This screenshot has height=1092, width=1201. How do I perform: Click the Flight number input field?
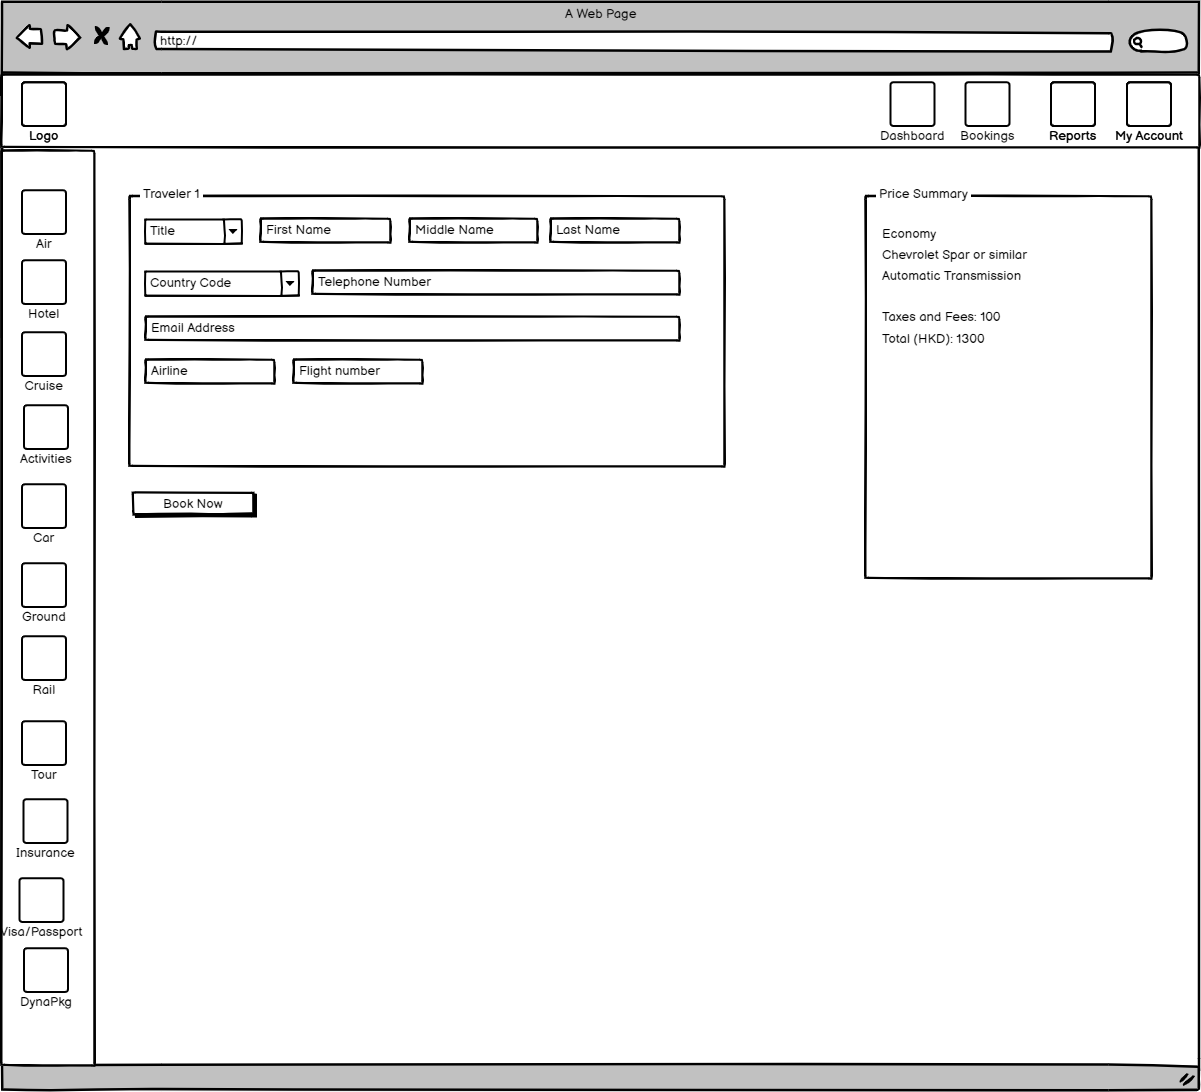(358, 371)
